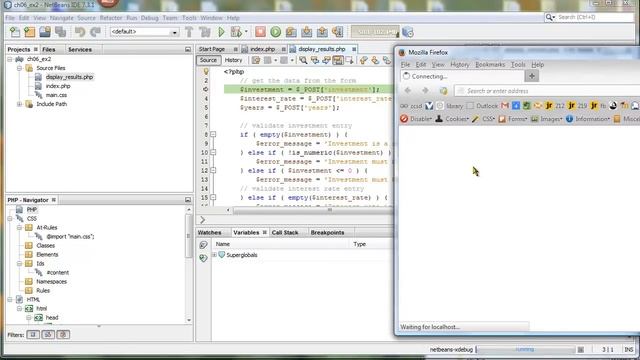640x360 pixels.
Task: Click the Build Project hammer icon
Action: pyautogui.click(x=189, y=32)
